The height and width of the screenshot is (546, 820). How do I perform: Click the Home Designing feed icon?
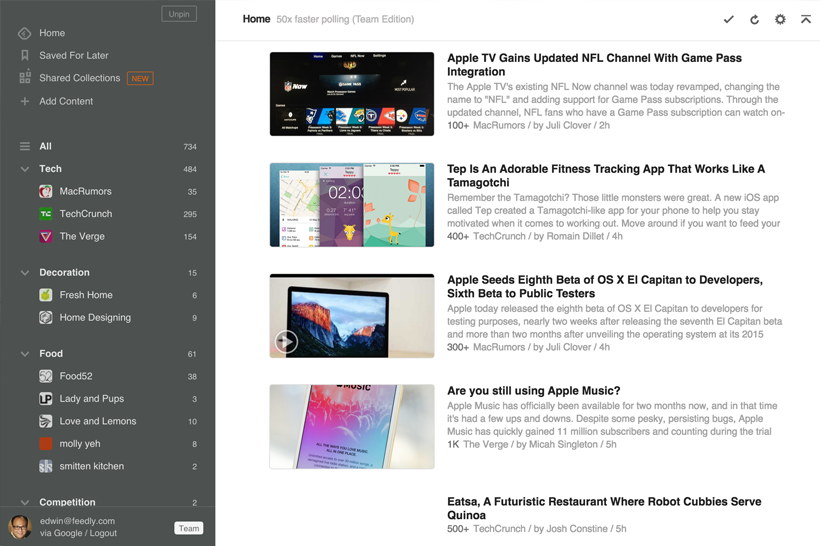click(x=45, y=317)
